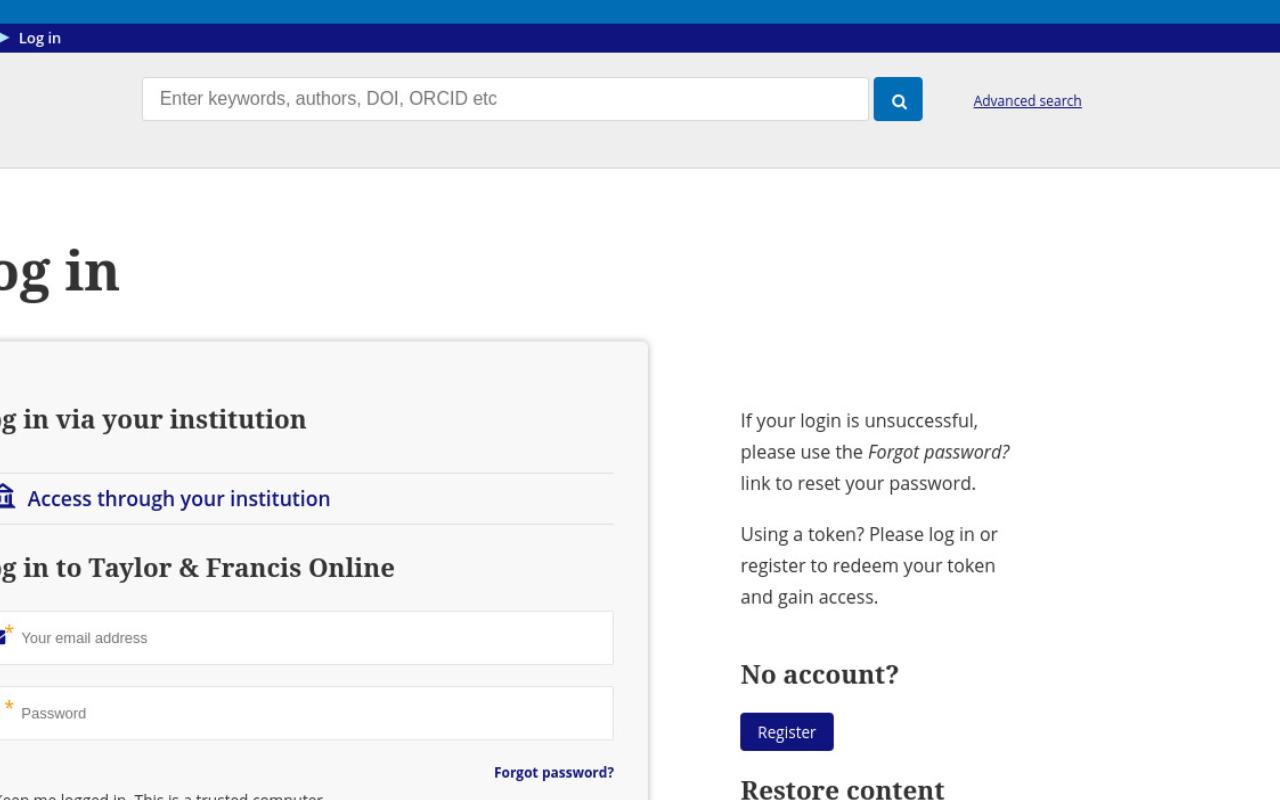The height and width of the screenshot is (800, 1280).
Task: Click the No account? heading
Action: click(819, 675)
